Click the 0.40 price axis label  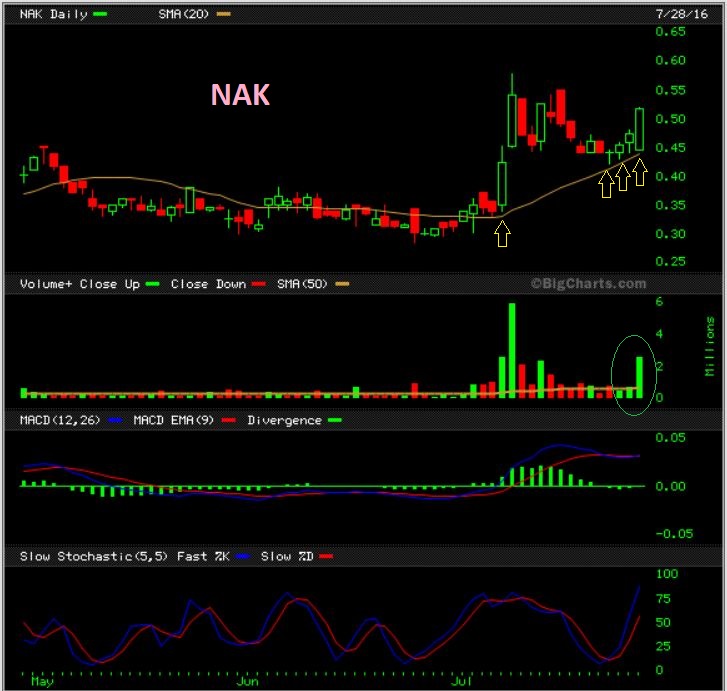click(670, 176)
